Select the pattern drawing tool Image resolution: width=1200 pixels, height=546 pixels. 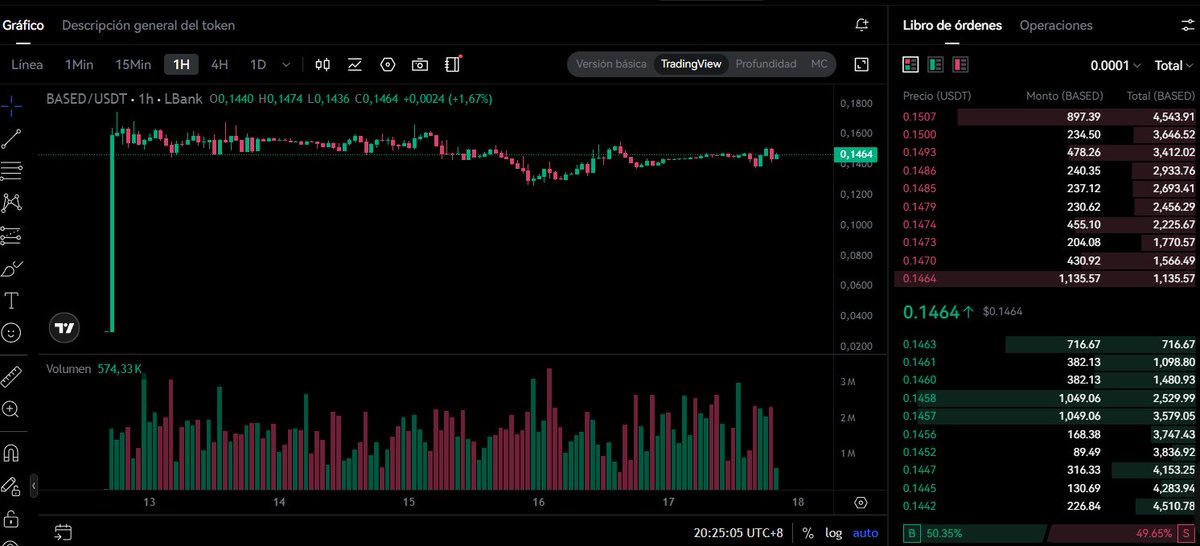click(x=12, y=203)
